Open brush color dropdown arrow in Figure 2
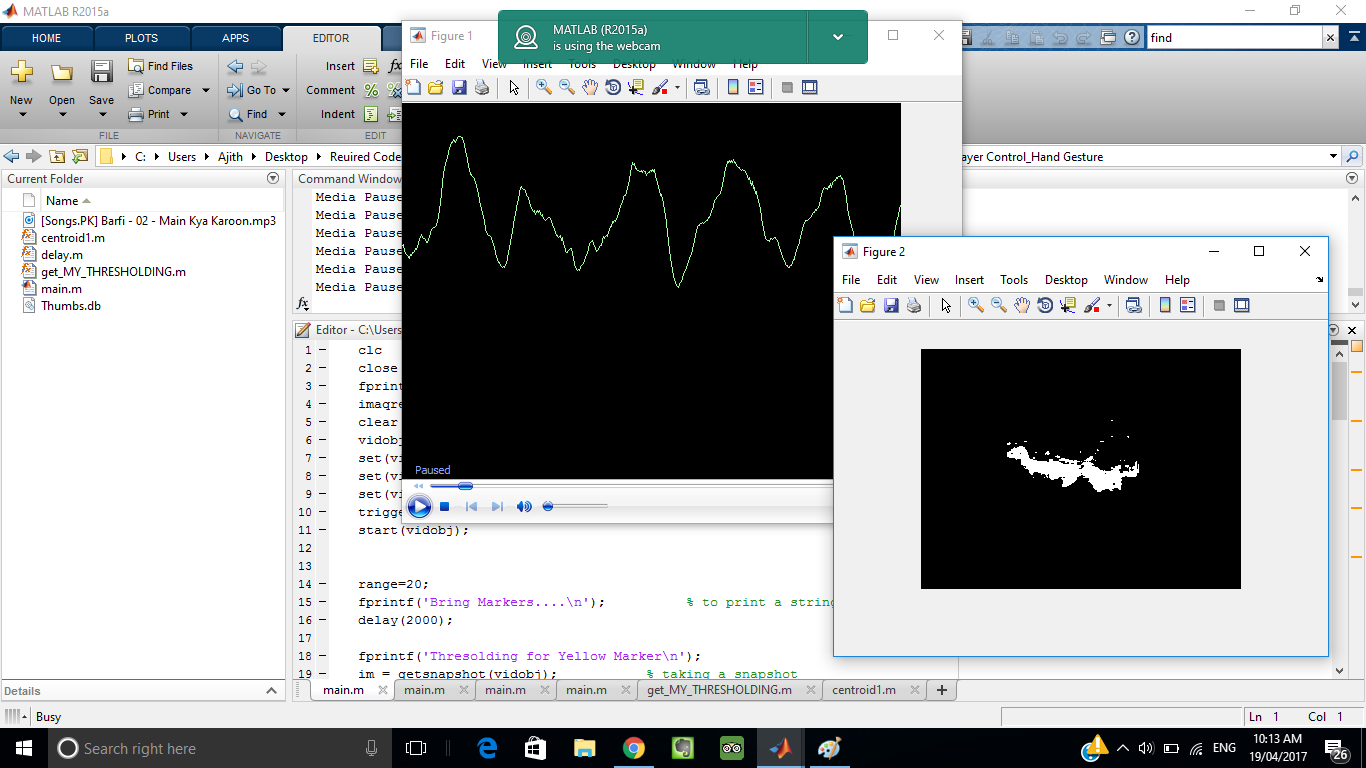Image resolution: width=1366 pixels, height=768 pixels. click(x=1109, y=306)
